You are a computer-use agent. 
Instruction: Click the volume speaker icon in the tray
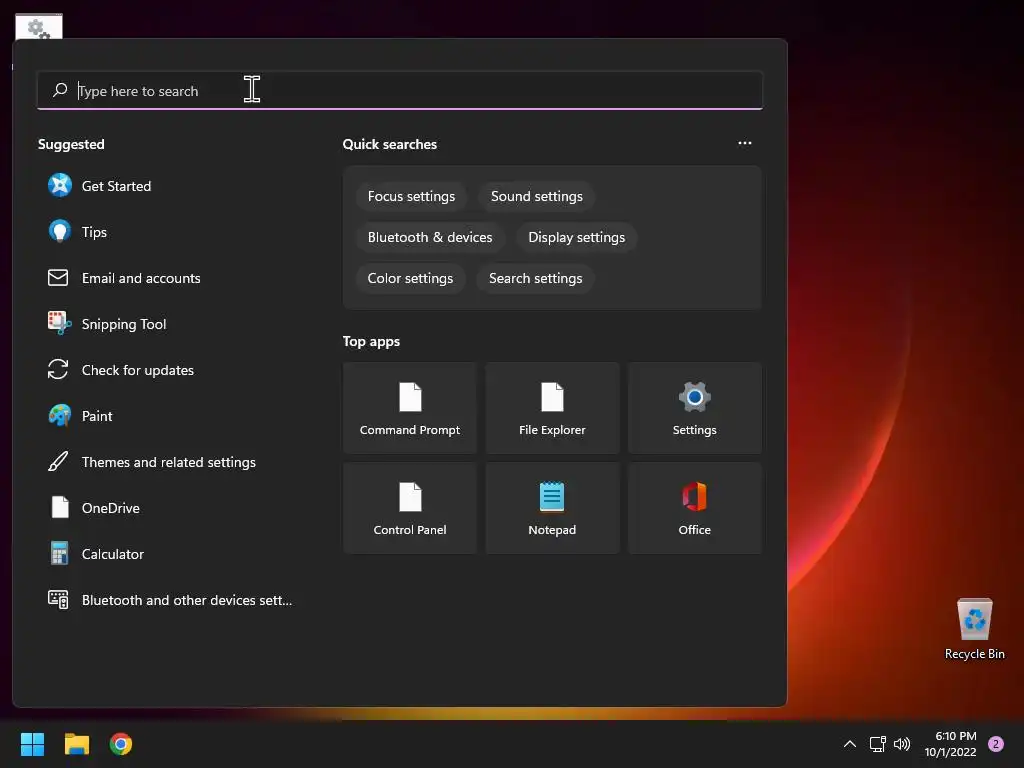(x=902, y=744)
